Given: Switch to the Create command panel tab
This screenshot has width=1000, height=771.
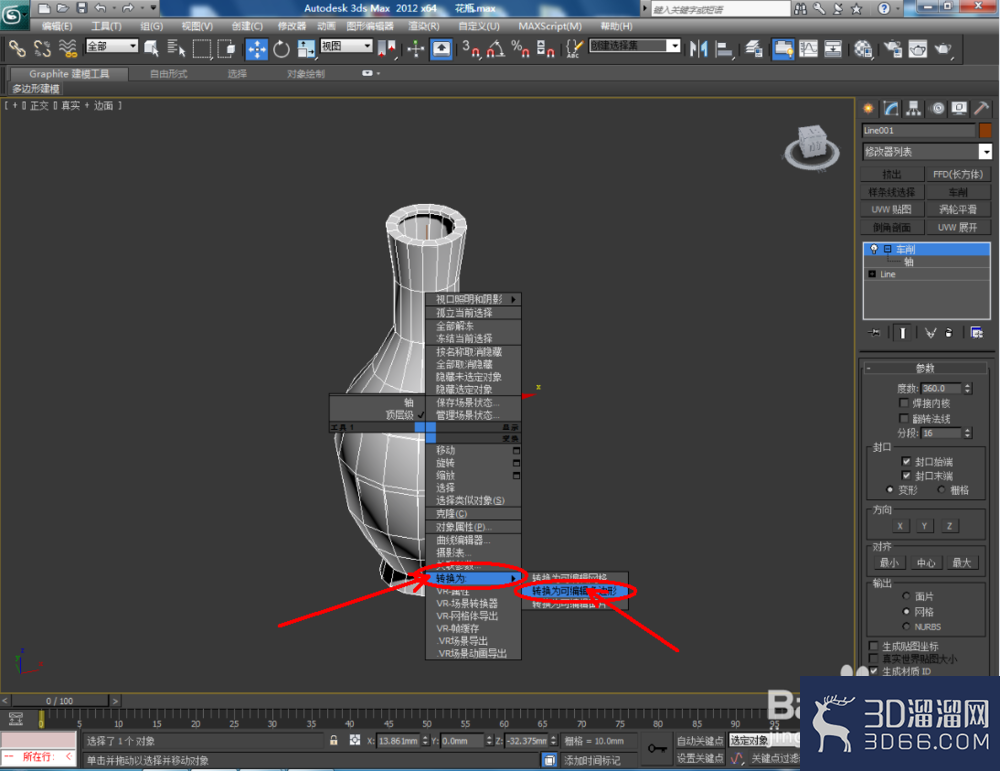Looking at the screenshot, I should point(868,108).
